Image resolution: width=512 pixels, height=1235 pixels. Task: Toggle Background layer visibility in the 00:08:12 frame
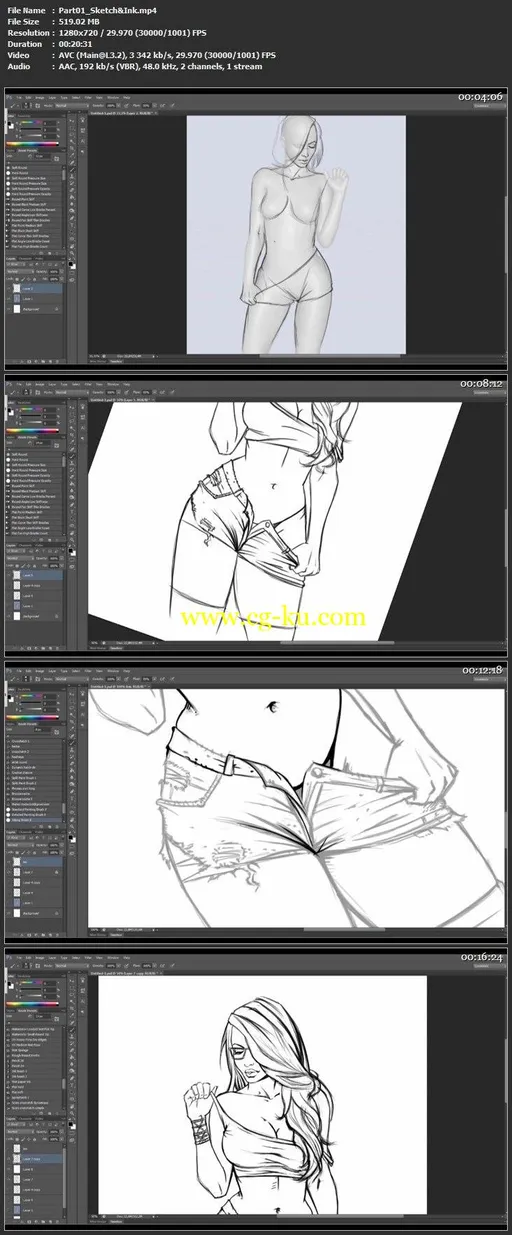coord(9,616)
